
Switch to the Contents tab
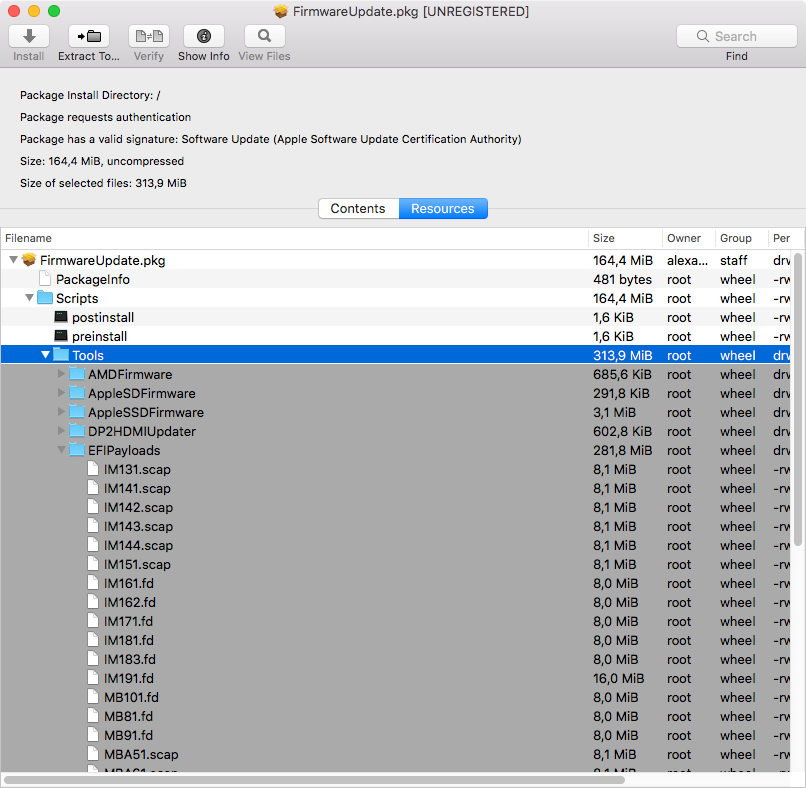pos(358,209)
